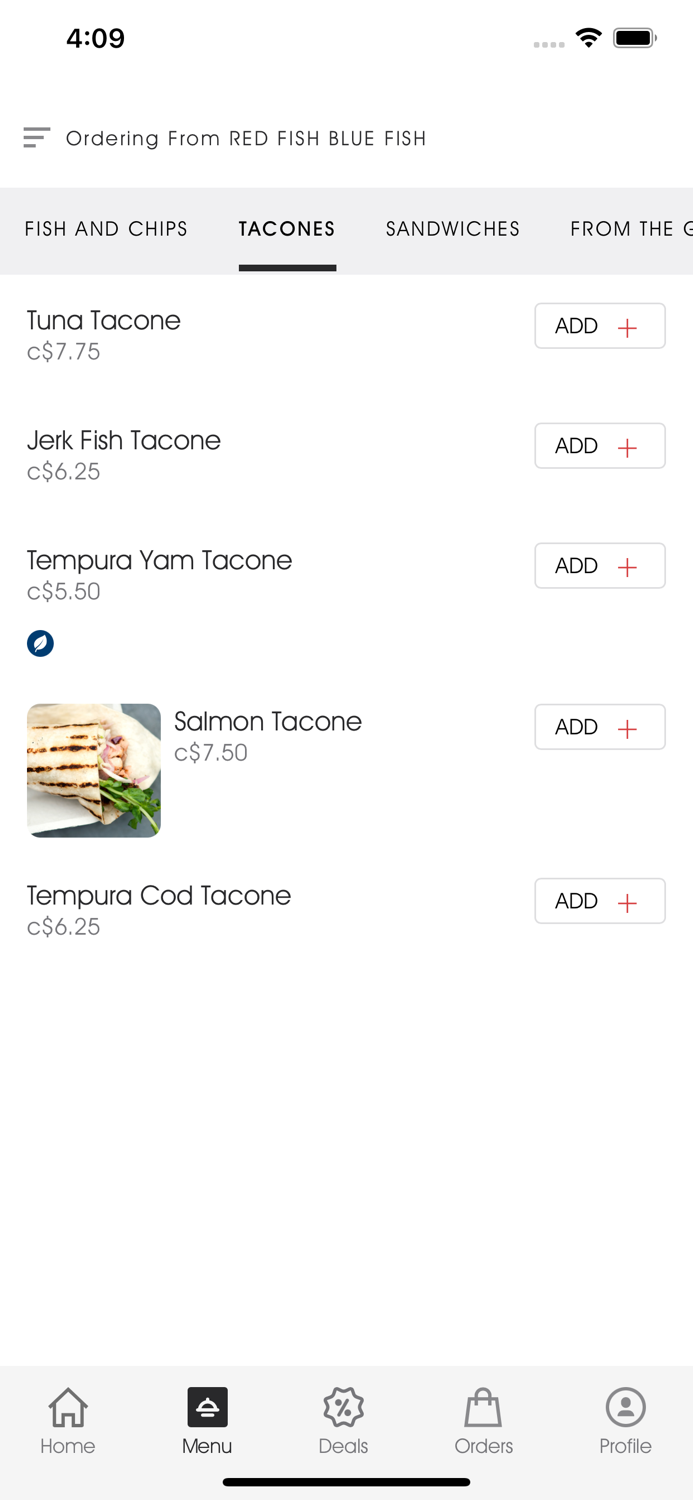Tap the Wi-Fi icon in status bar
Screen dimensions: 693x1500
[x=588, y=37]
